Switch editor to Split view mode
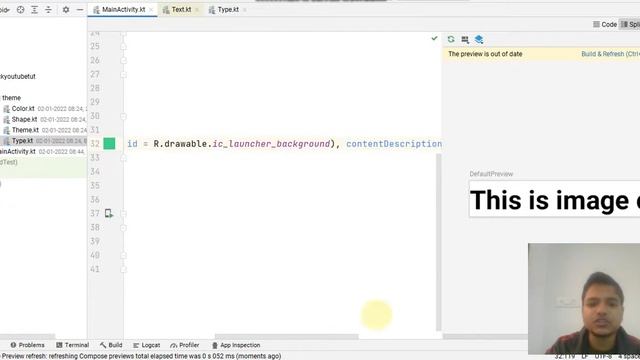640x360 pixels. tap(630, 24)
